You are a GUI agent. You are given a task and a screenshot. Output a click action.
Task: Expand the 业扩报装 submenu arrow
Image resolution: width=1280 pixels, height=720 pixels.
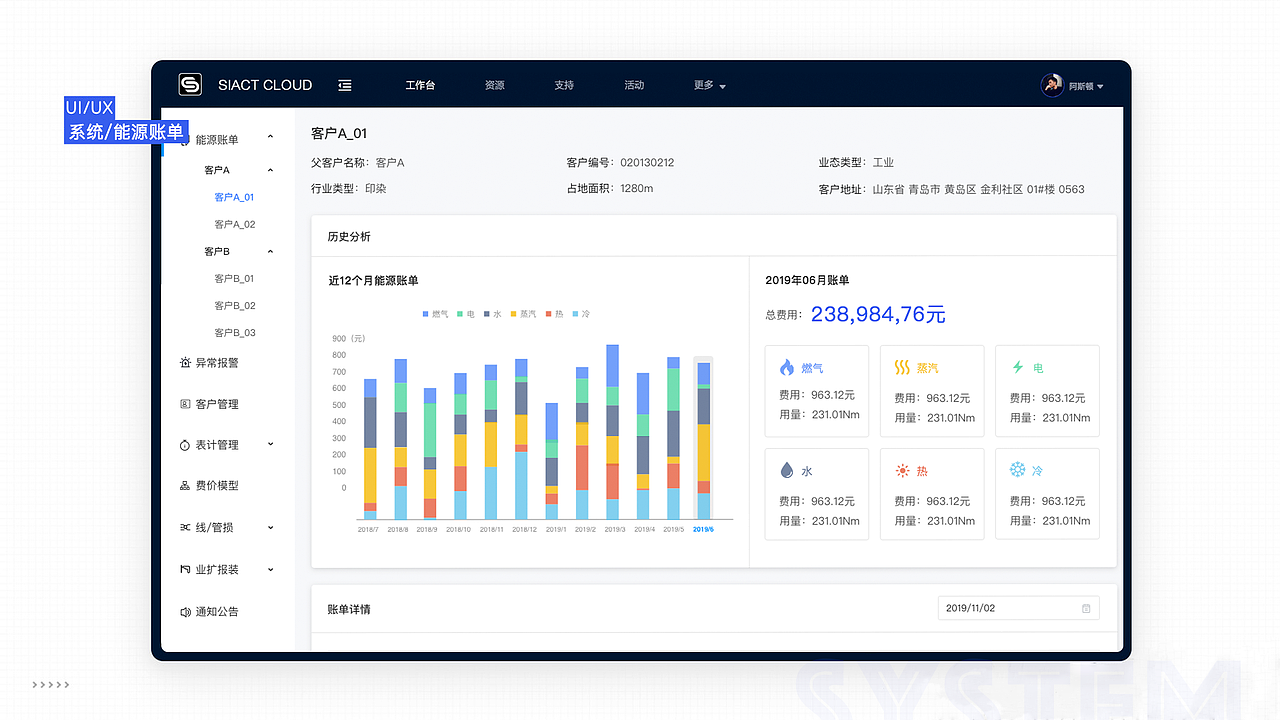[x=270, y=569]
